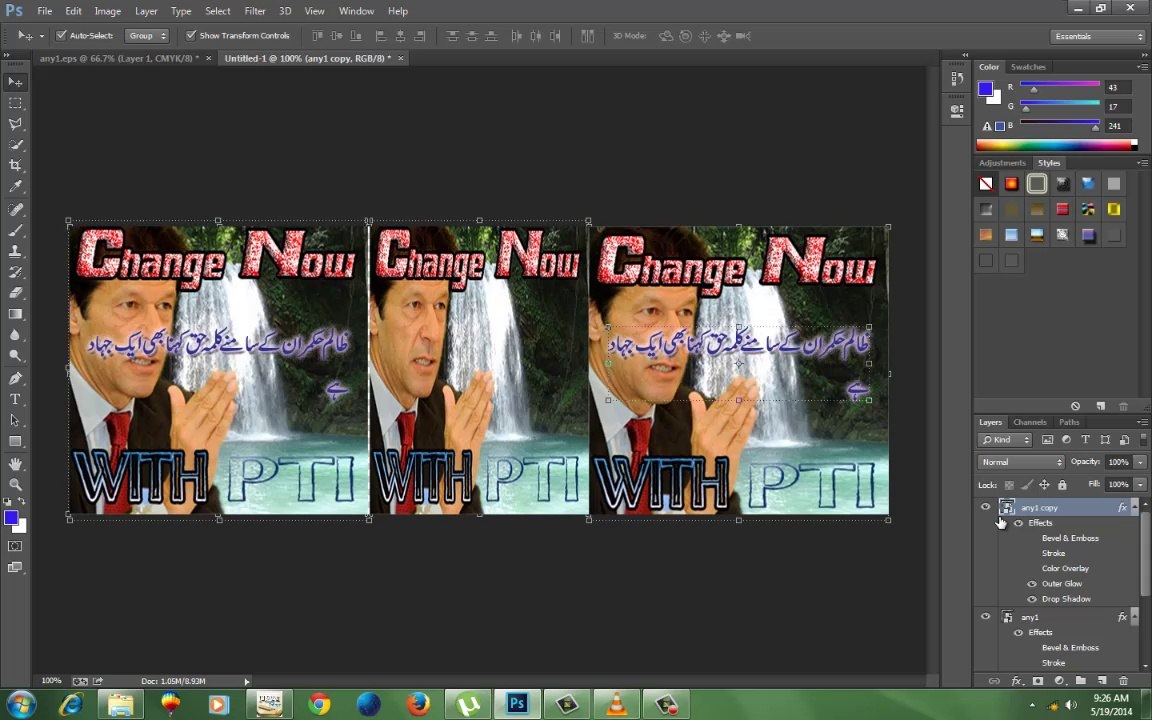
Task: Toggle the Auto-Select checkbox
Action: tap(61, 35)
